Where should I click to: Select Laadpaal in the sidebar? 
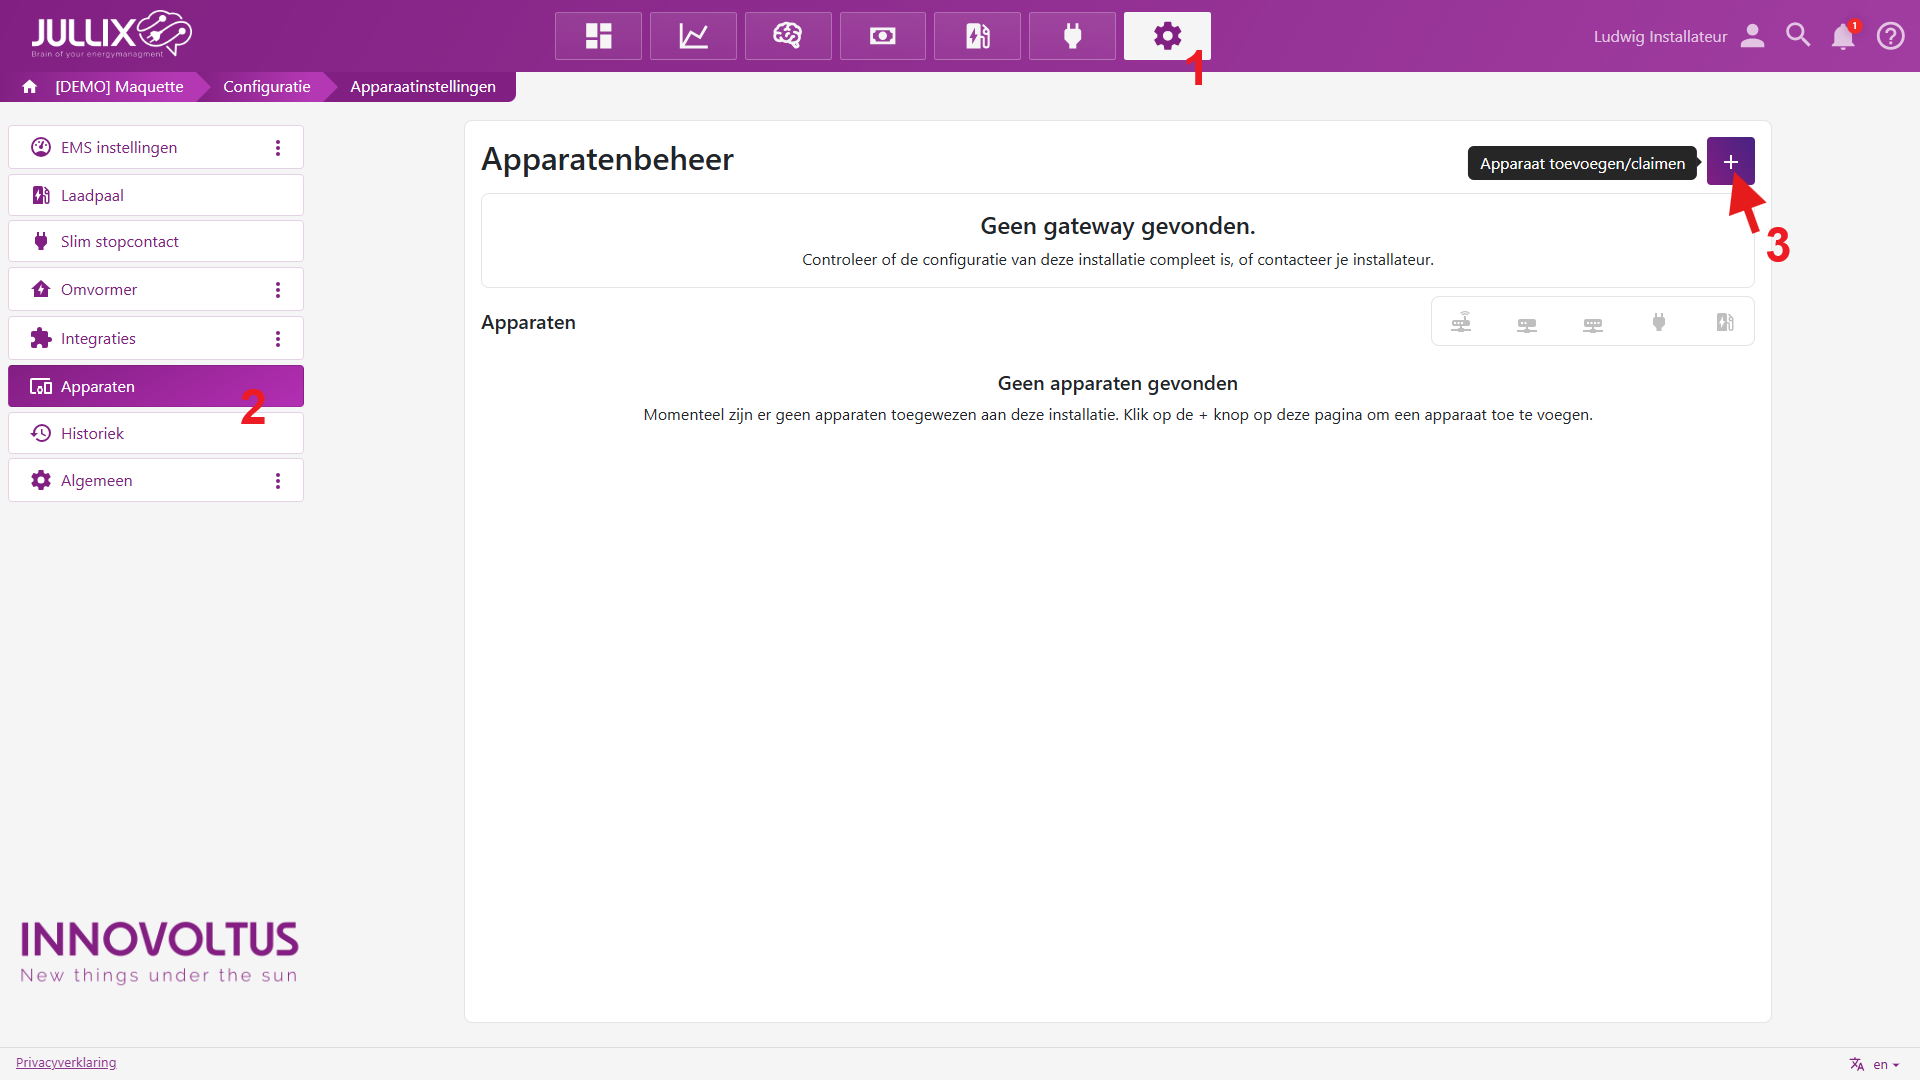(x=92, y=195)
